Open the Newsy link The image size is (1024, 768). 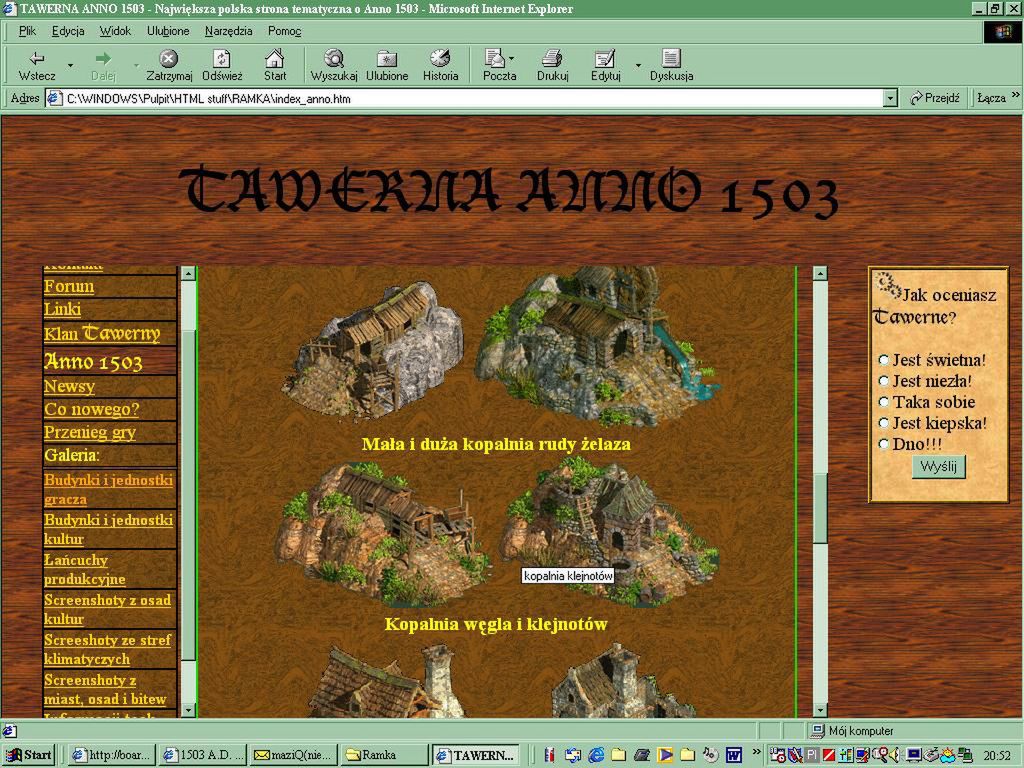point(69,387)
